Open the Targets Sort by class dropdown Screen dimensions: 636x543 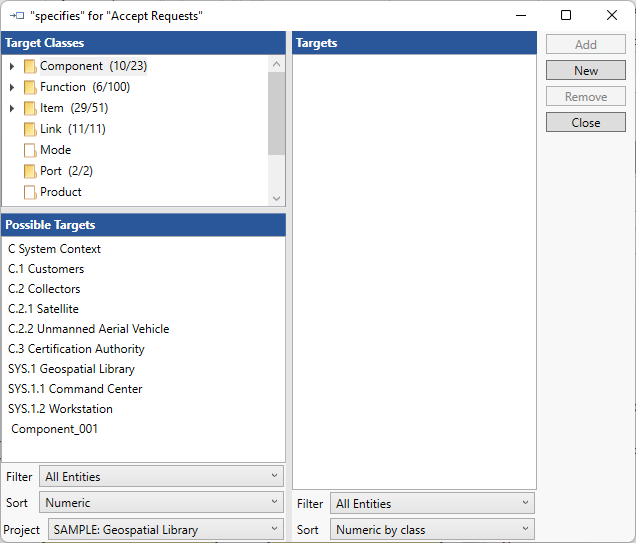pos(432,529)
